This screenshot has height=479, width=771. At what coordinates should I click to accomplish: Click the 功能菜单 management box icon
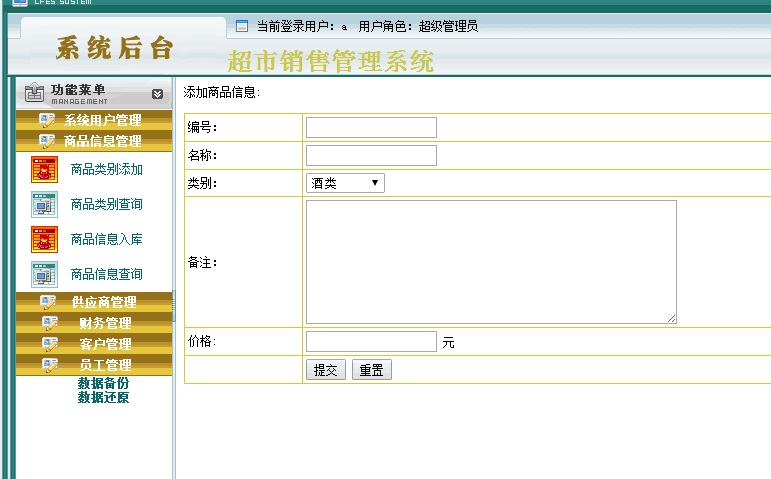tap(34, 92)
